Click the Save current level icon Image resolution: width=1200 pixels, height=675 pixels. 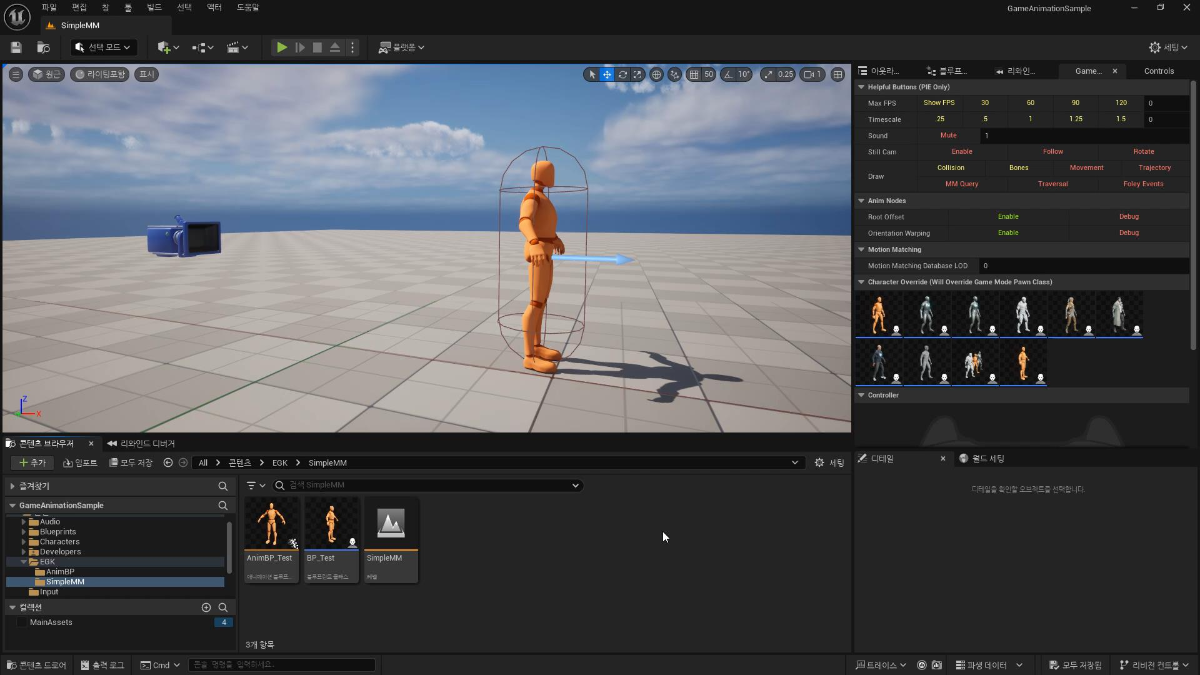(16, 47)
